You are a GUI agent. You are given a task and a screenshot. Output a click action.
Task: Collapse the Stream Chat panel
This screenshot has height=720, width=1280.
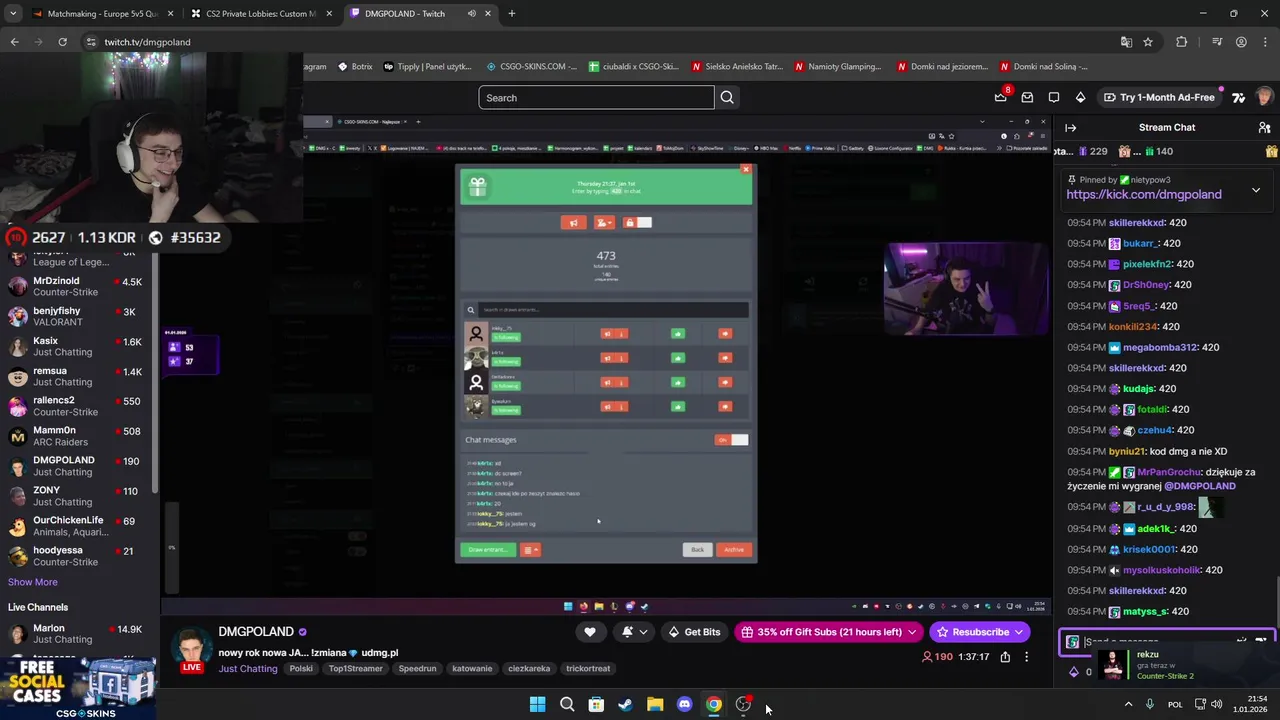1070,127
